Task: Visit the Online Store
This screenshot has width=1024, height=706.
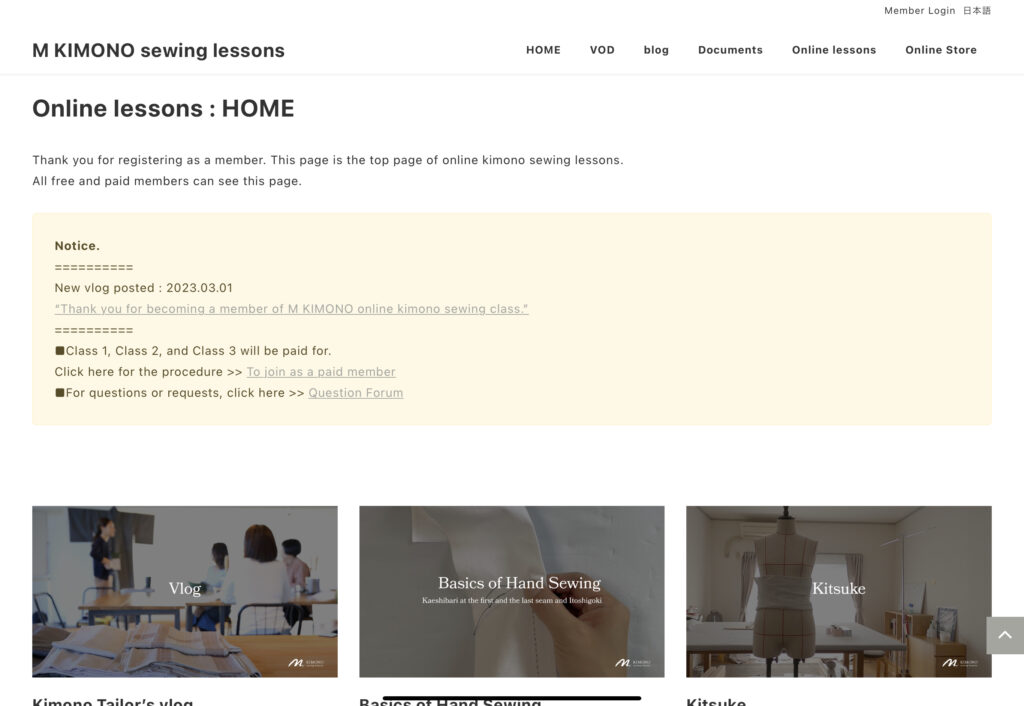Action: (941, 50)
